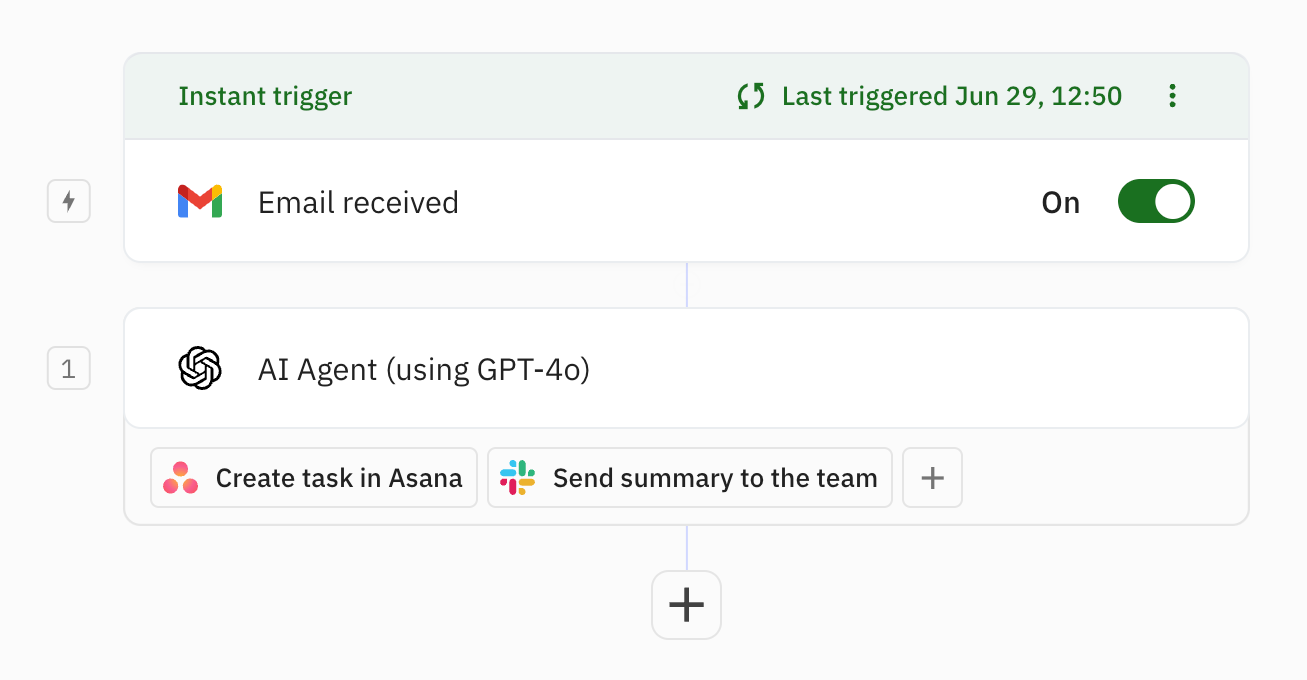Select the OpenAI logo on the AI Agent step
Screen dimensions: 1307x680
click(199, 367)
